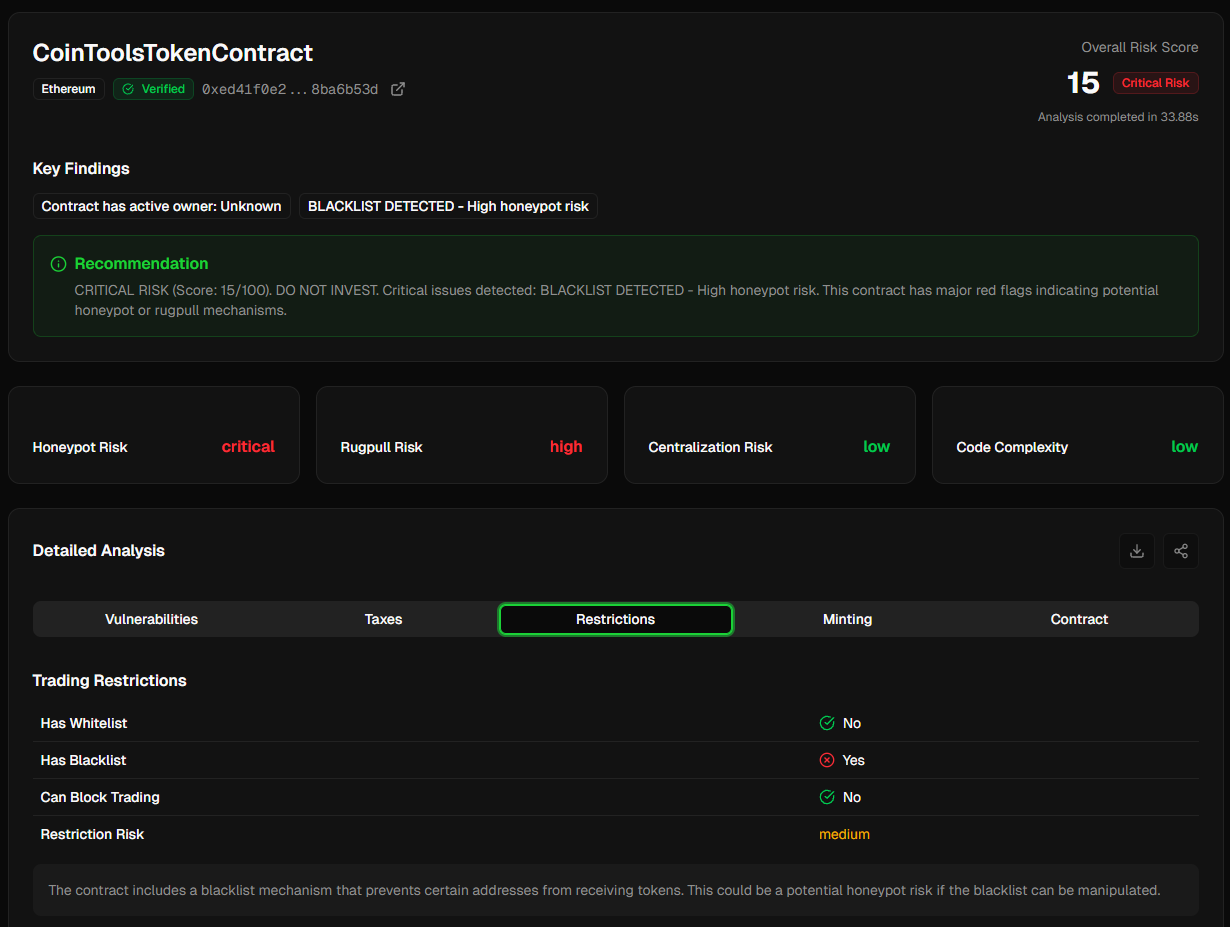Select the Ethereum network label

68,89
